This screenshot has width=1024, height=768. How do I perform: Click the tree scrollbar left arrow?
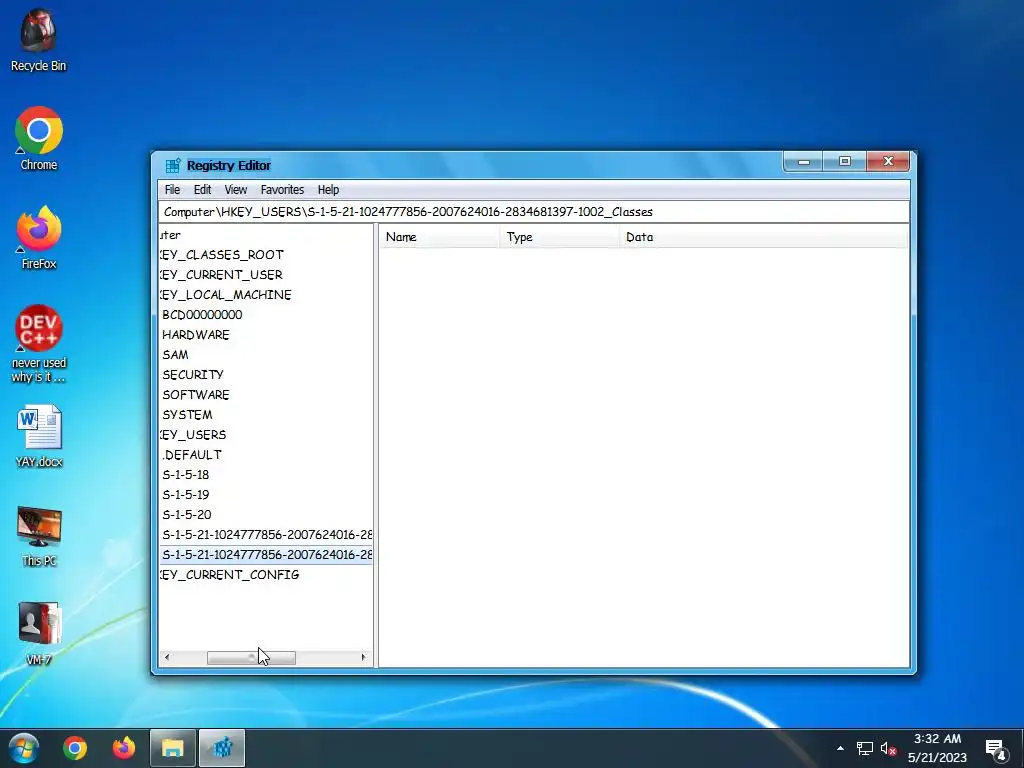pyautogui.click(x=167, y=658)
